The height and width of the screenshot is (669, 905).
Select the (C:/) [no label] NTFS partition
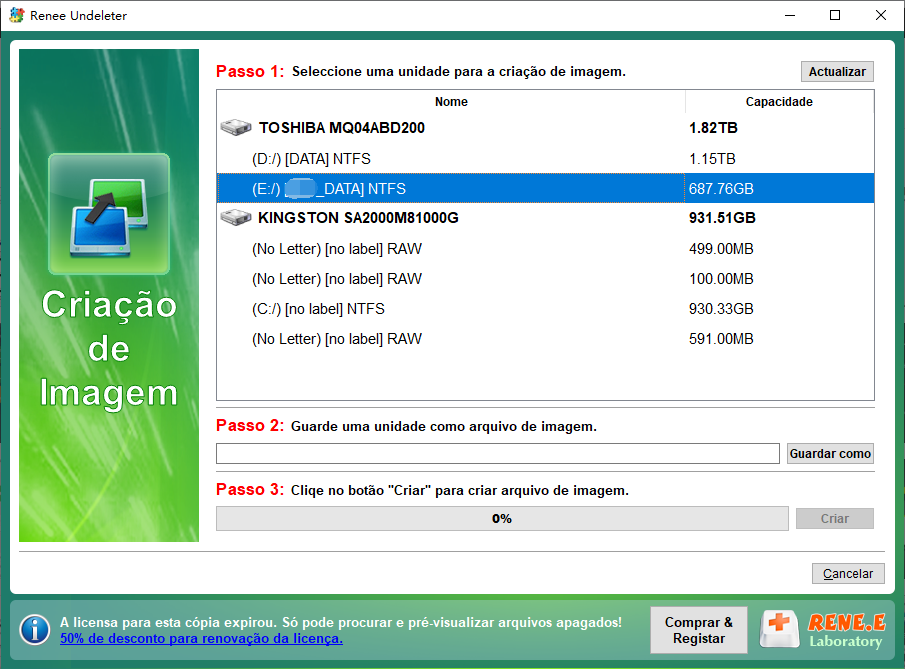tap(545, 309)
